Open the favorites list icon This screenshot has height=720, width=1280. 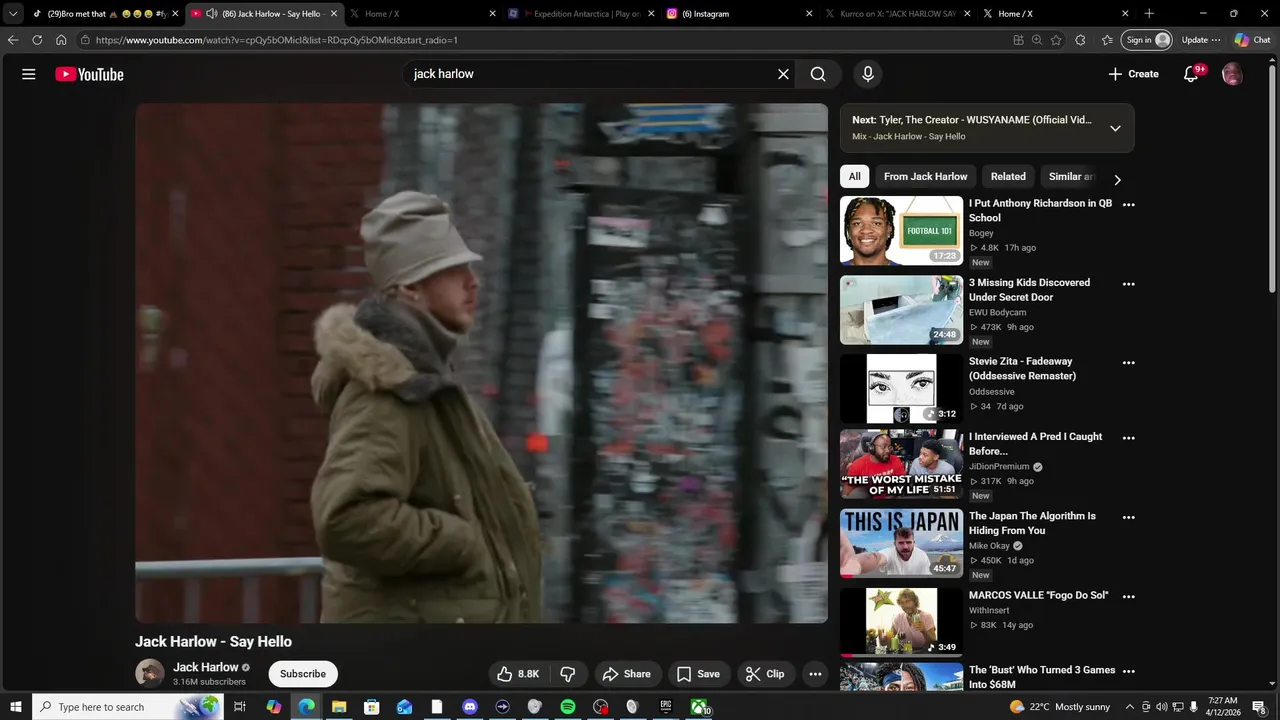pyautogui.click(x=1107, y=40)
